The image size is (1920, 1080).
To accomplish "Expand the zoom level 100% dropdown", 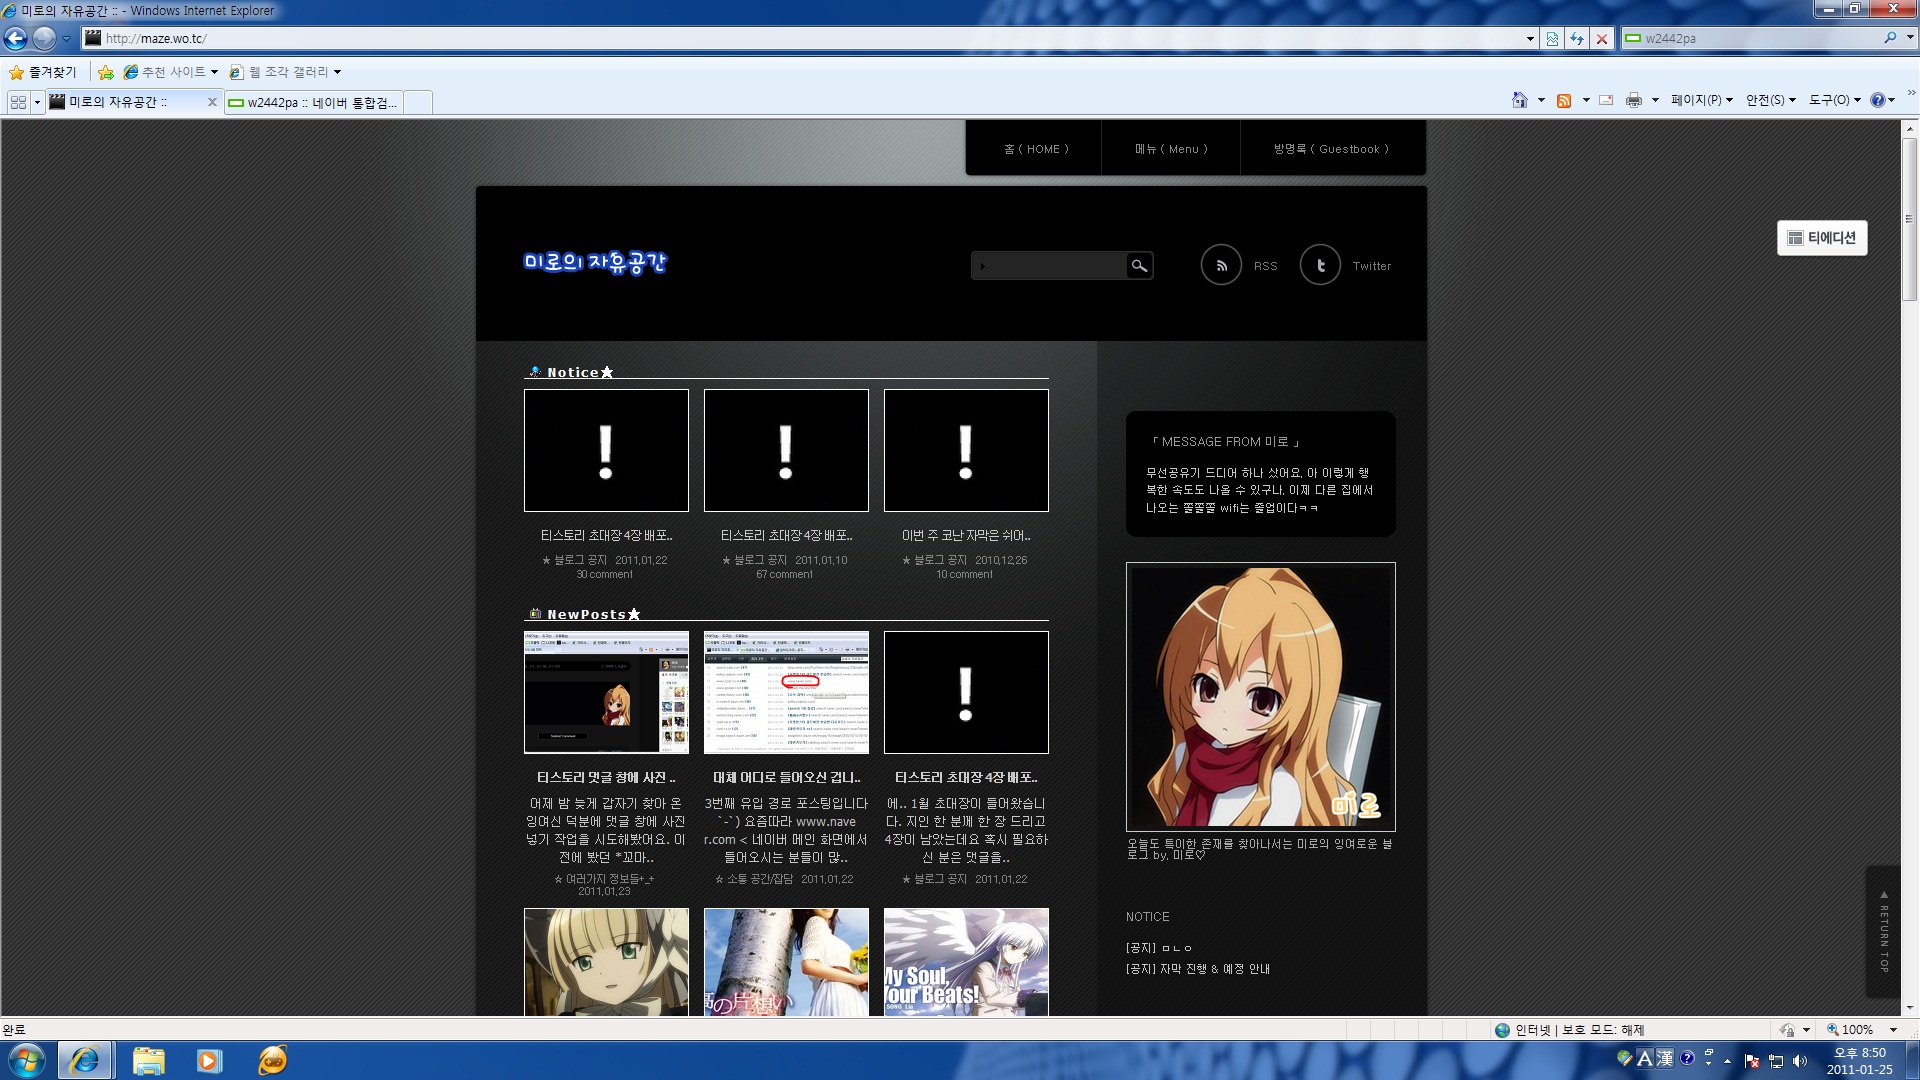I will (1893, 1030).
